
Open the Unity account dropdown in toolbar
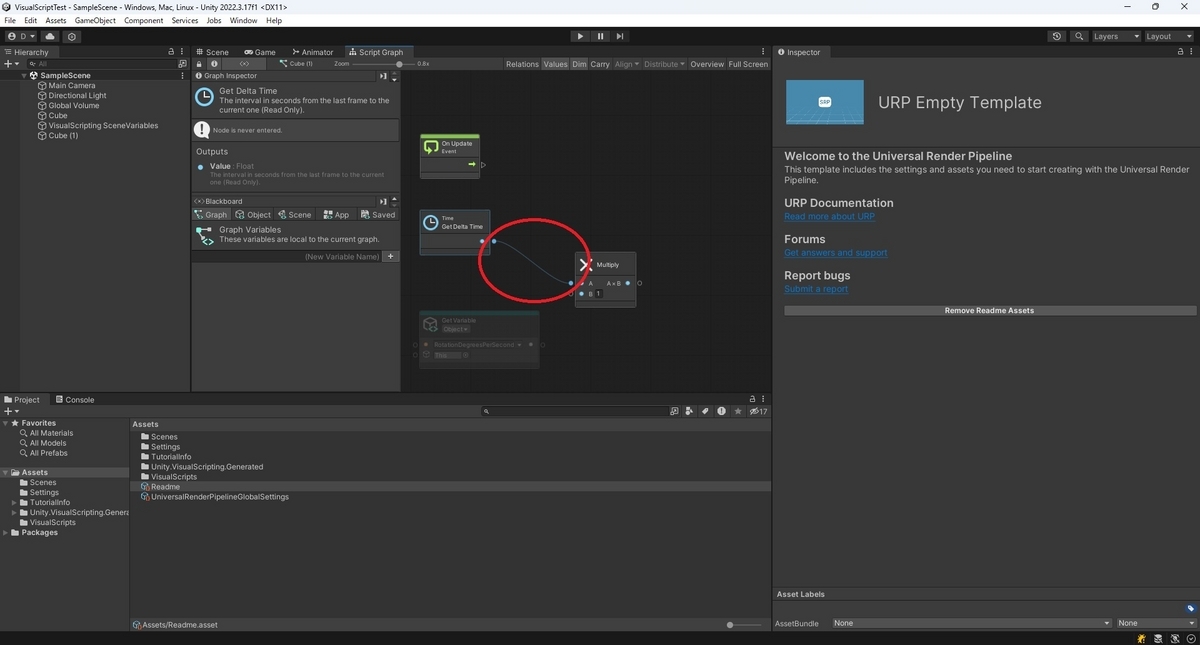pyautogui.click(x=21, y=36)
